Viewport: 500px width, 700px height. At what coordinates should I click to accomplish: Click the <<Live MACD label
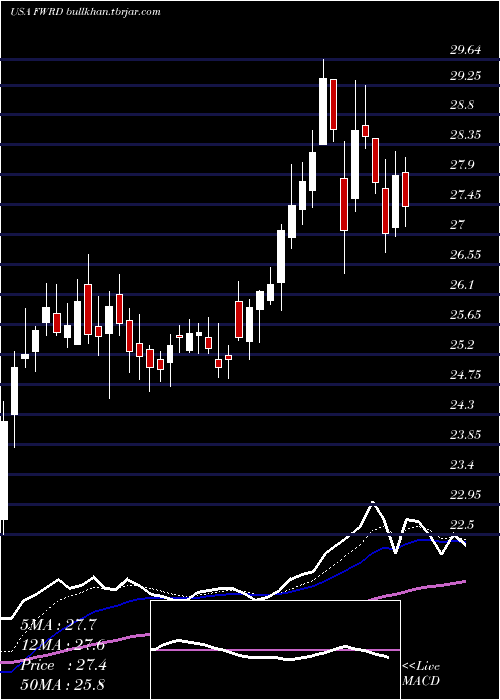click(421, 674)
